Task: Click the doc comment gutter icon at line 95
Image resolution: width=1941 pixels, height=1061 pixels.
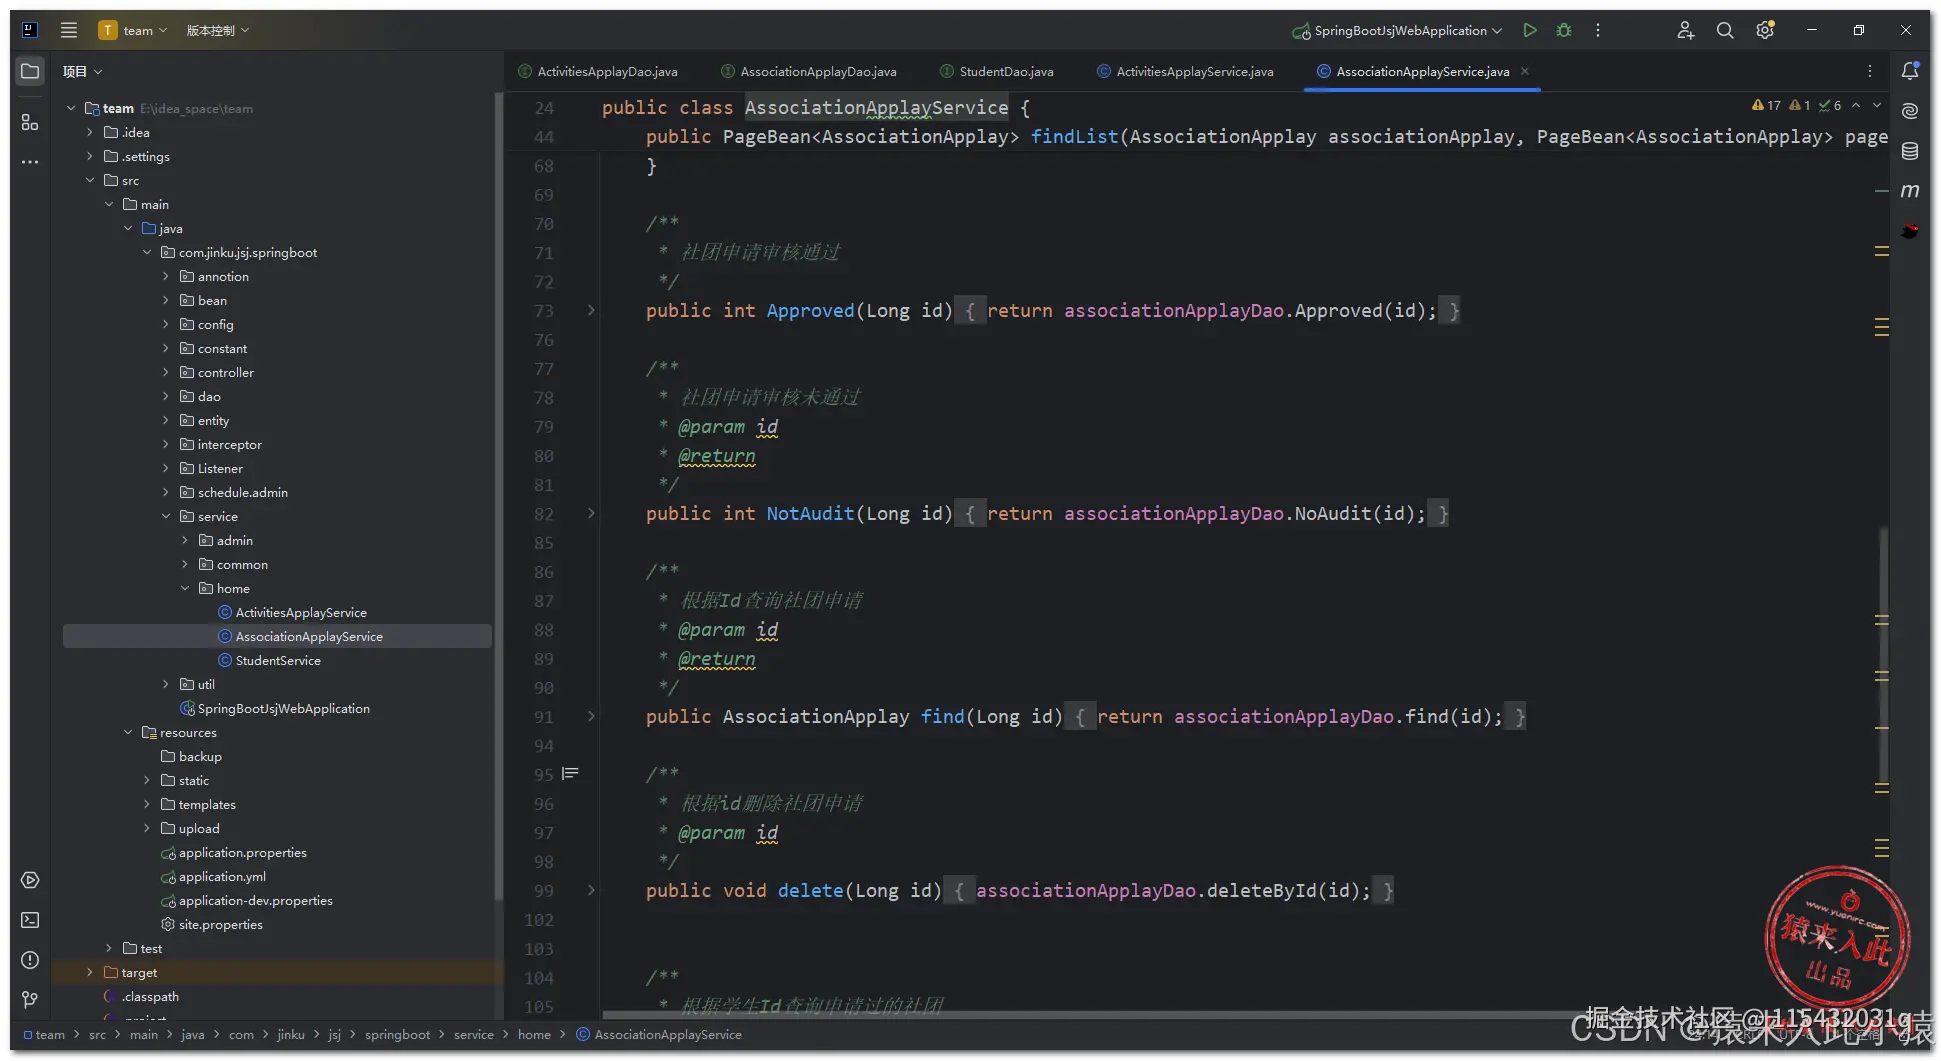Action: pos(570,773)
